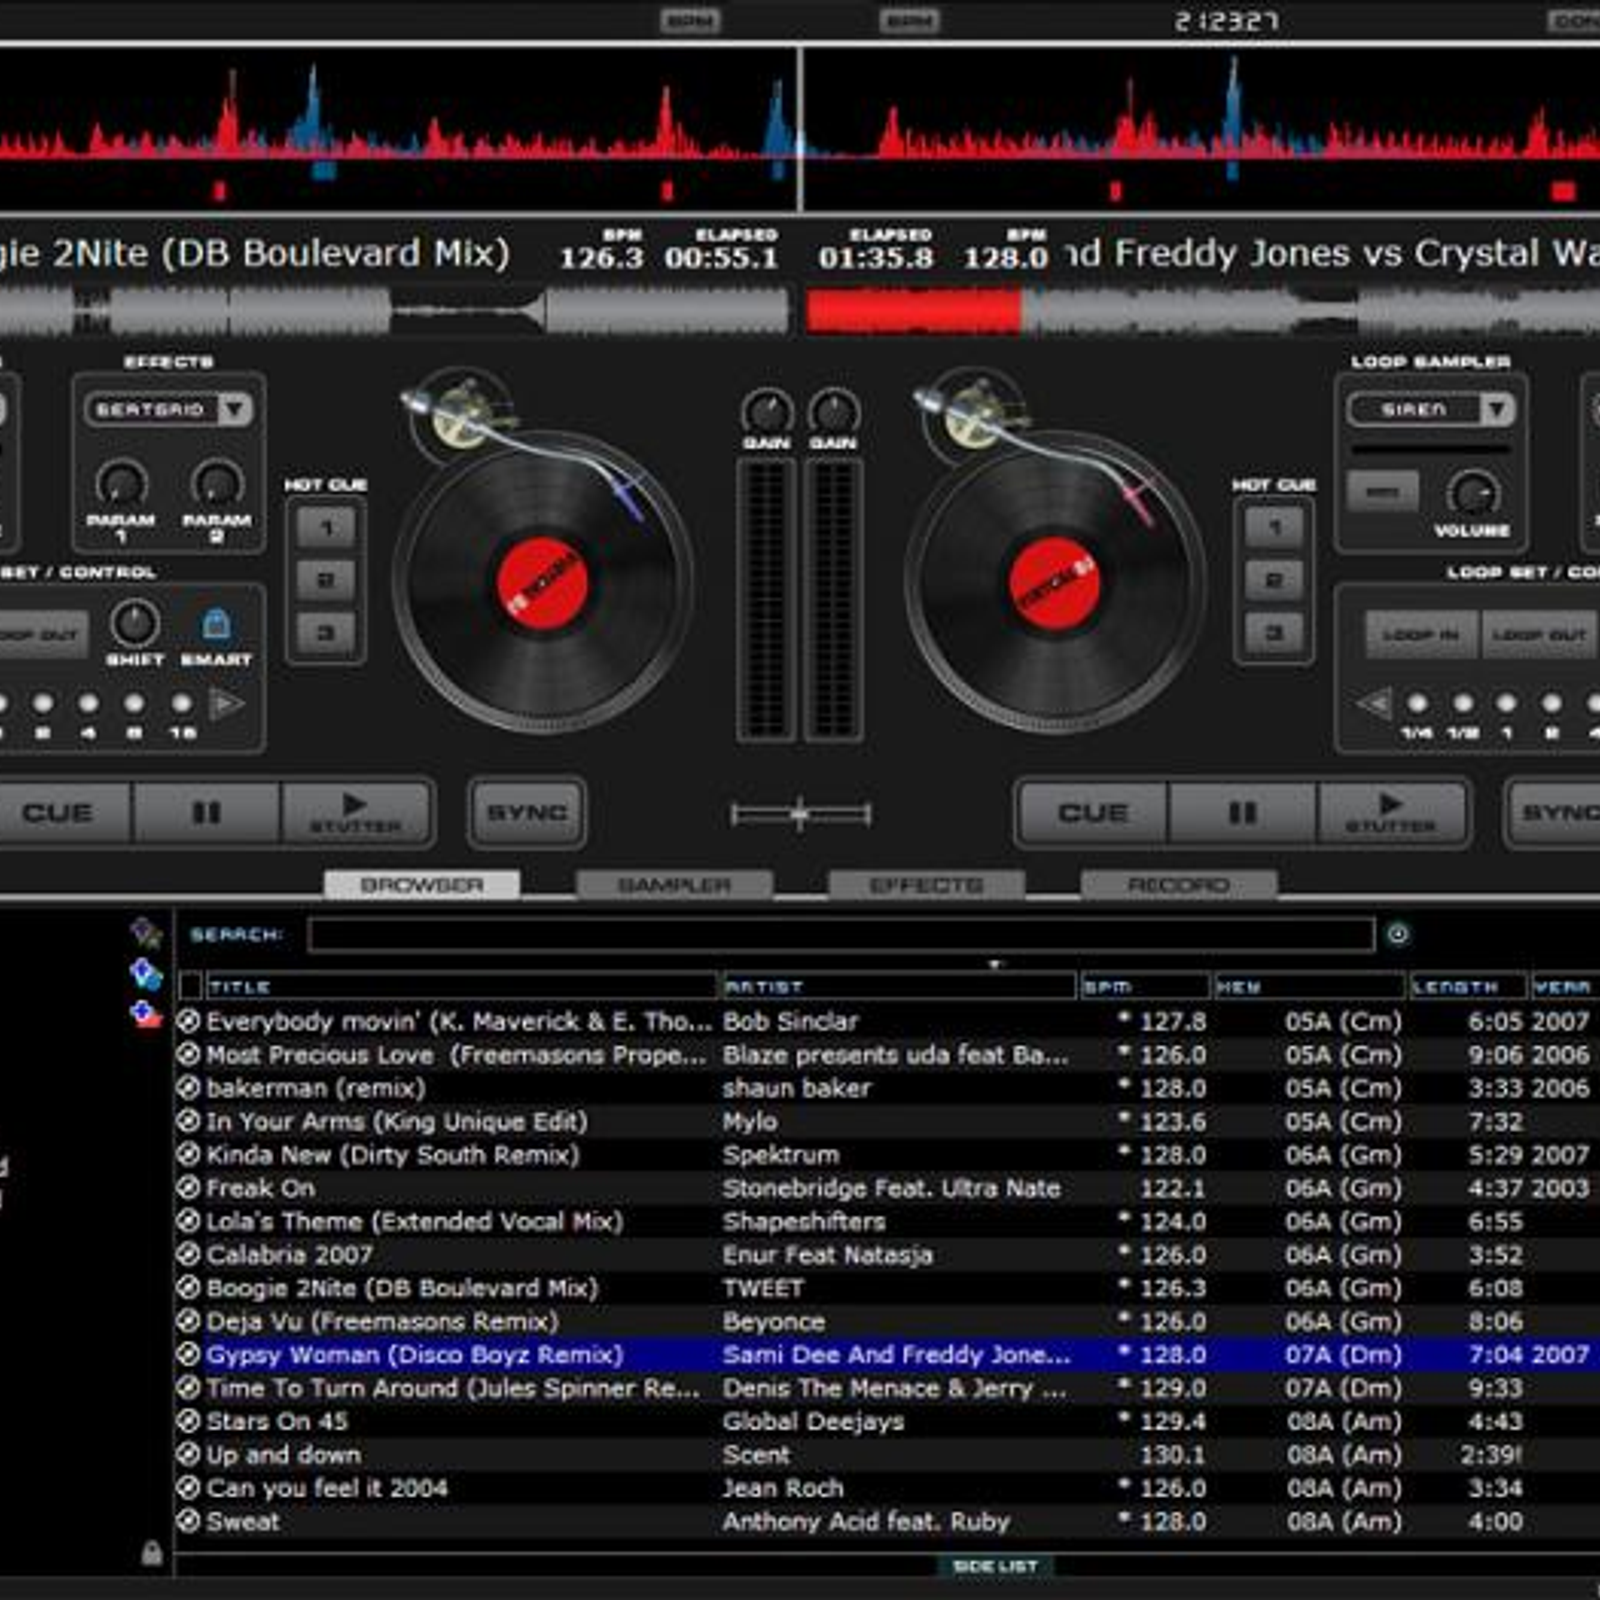Click the padlock icon at browser sidebar bottom
The width and height of the screenshot is (1600, 1600).
(151, 1552)
